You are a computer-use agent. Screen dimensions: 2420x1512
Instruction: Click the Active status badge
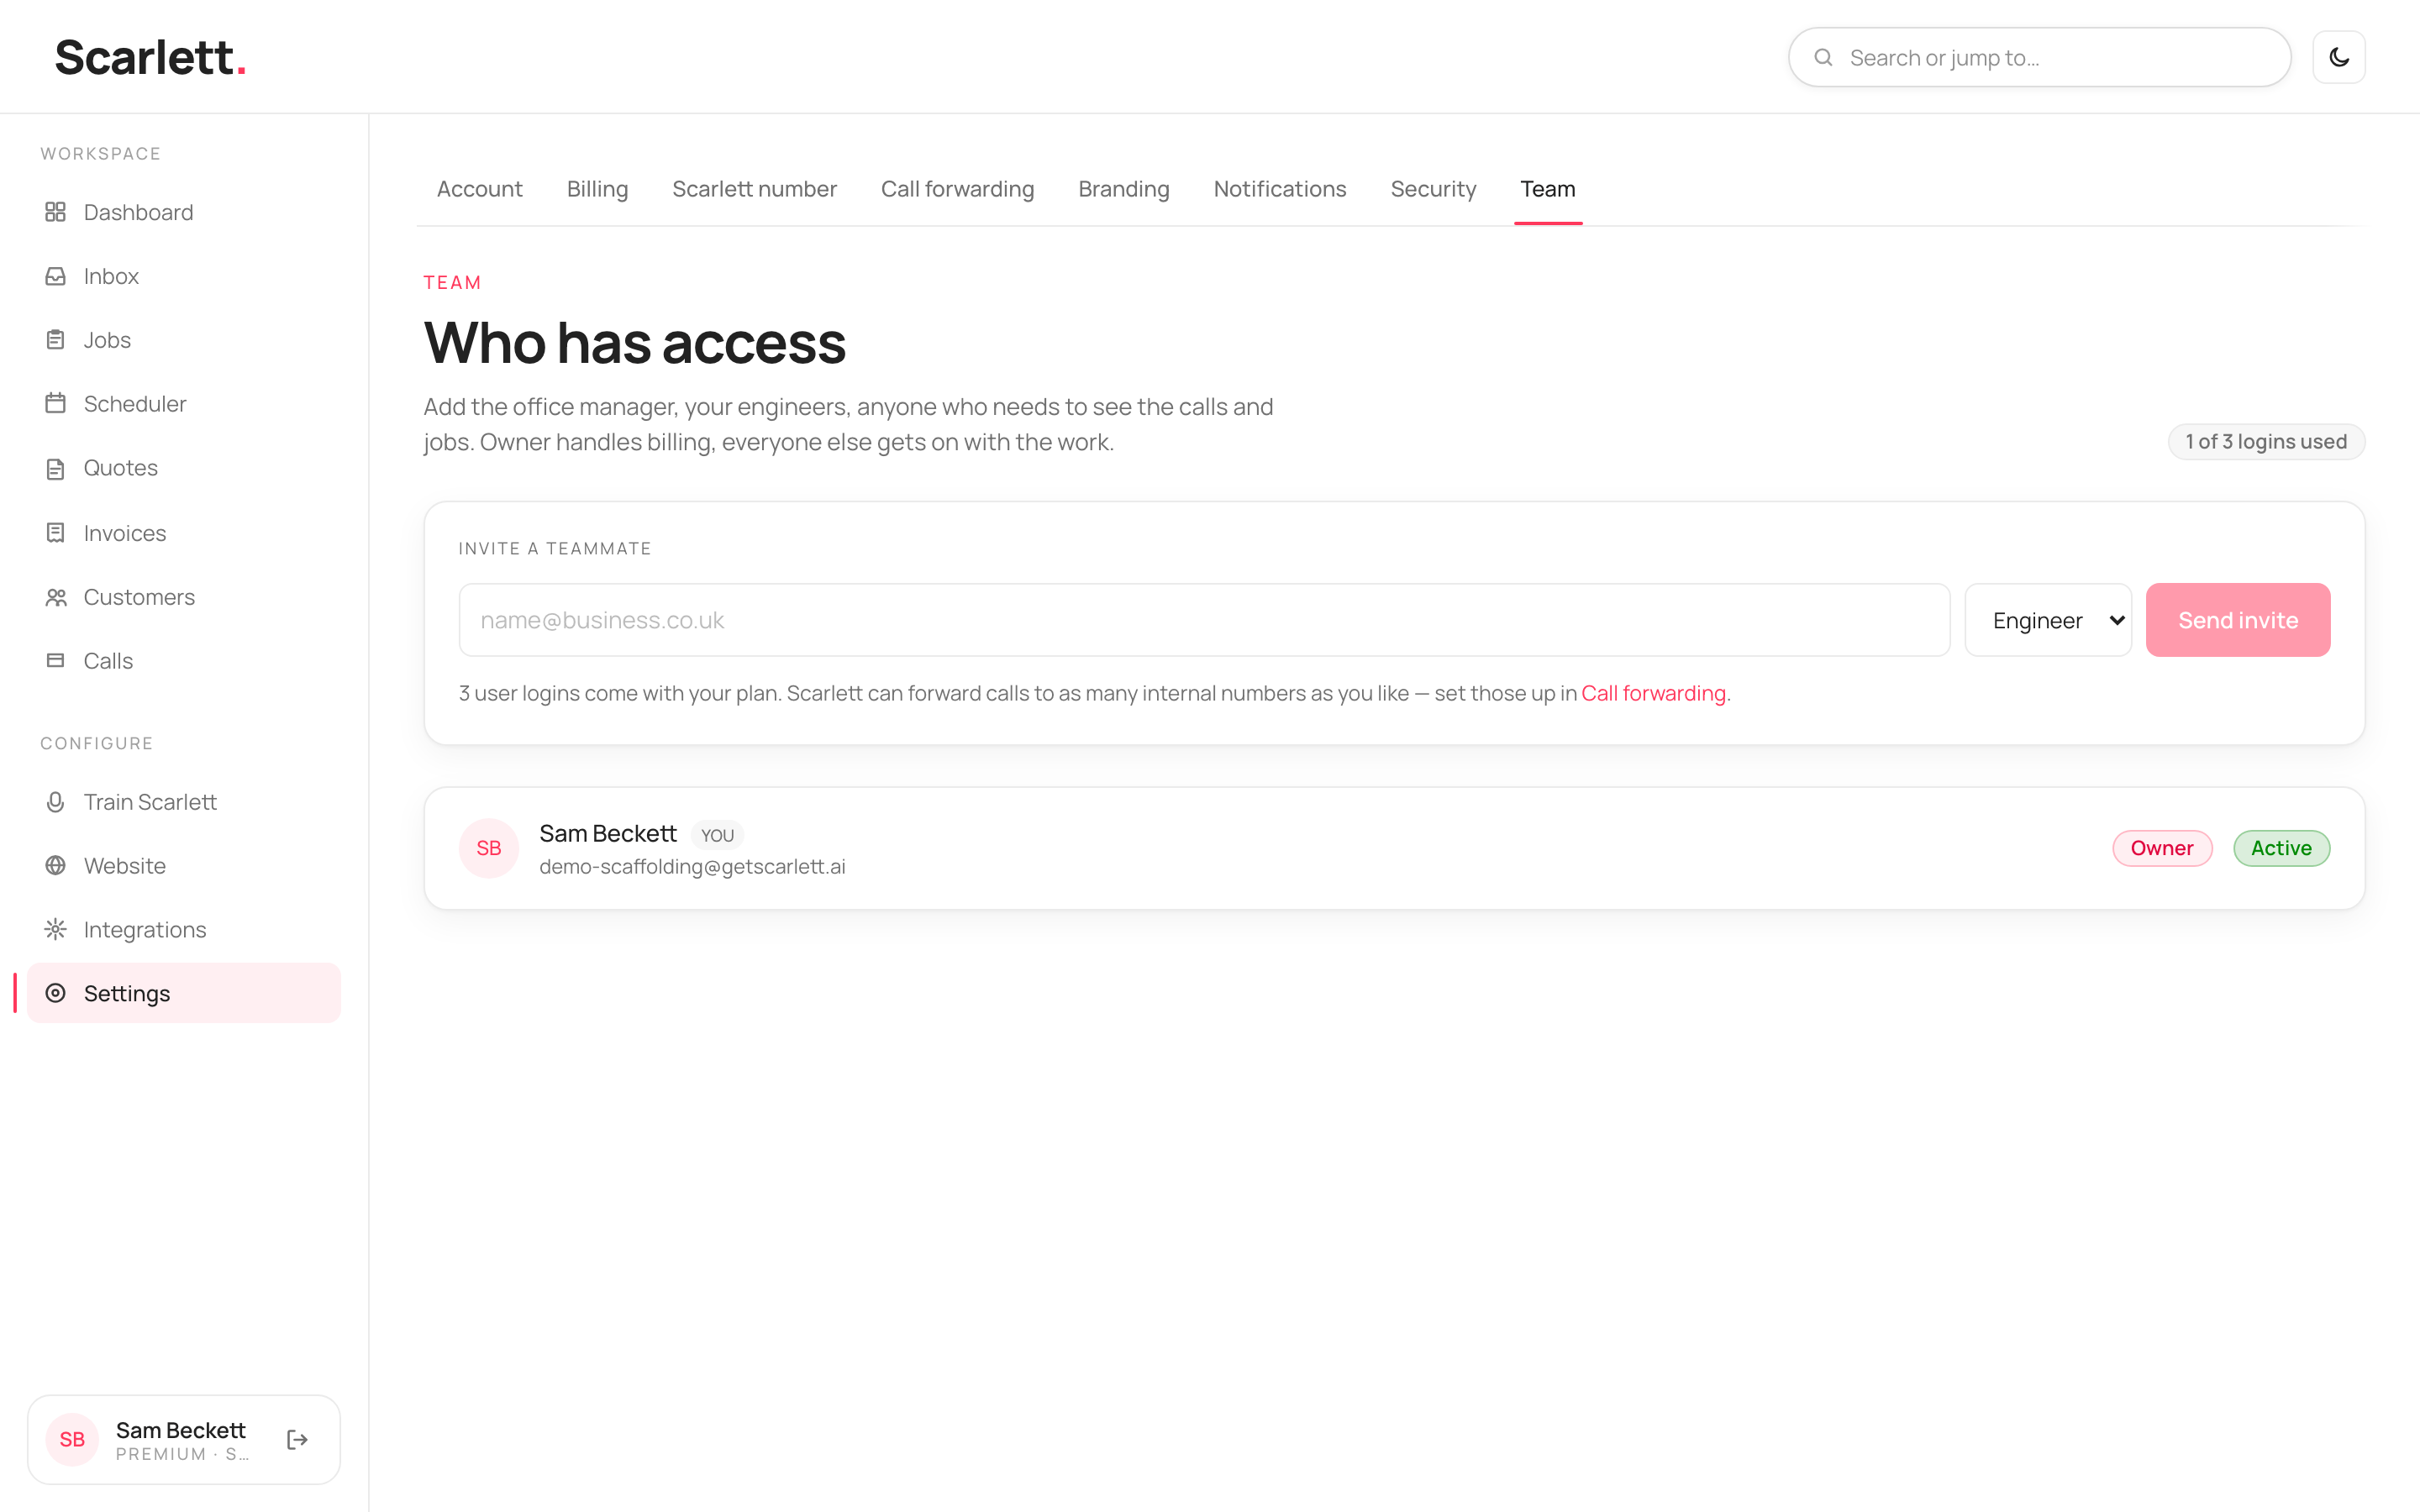pyautogui.click(x=2281, y=848)
